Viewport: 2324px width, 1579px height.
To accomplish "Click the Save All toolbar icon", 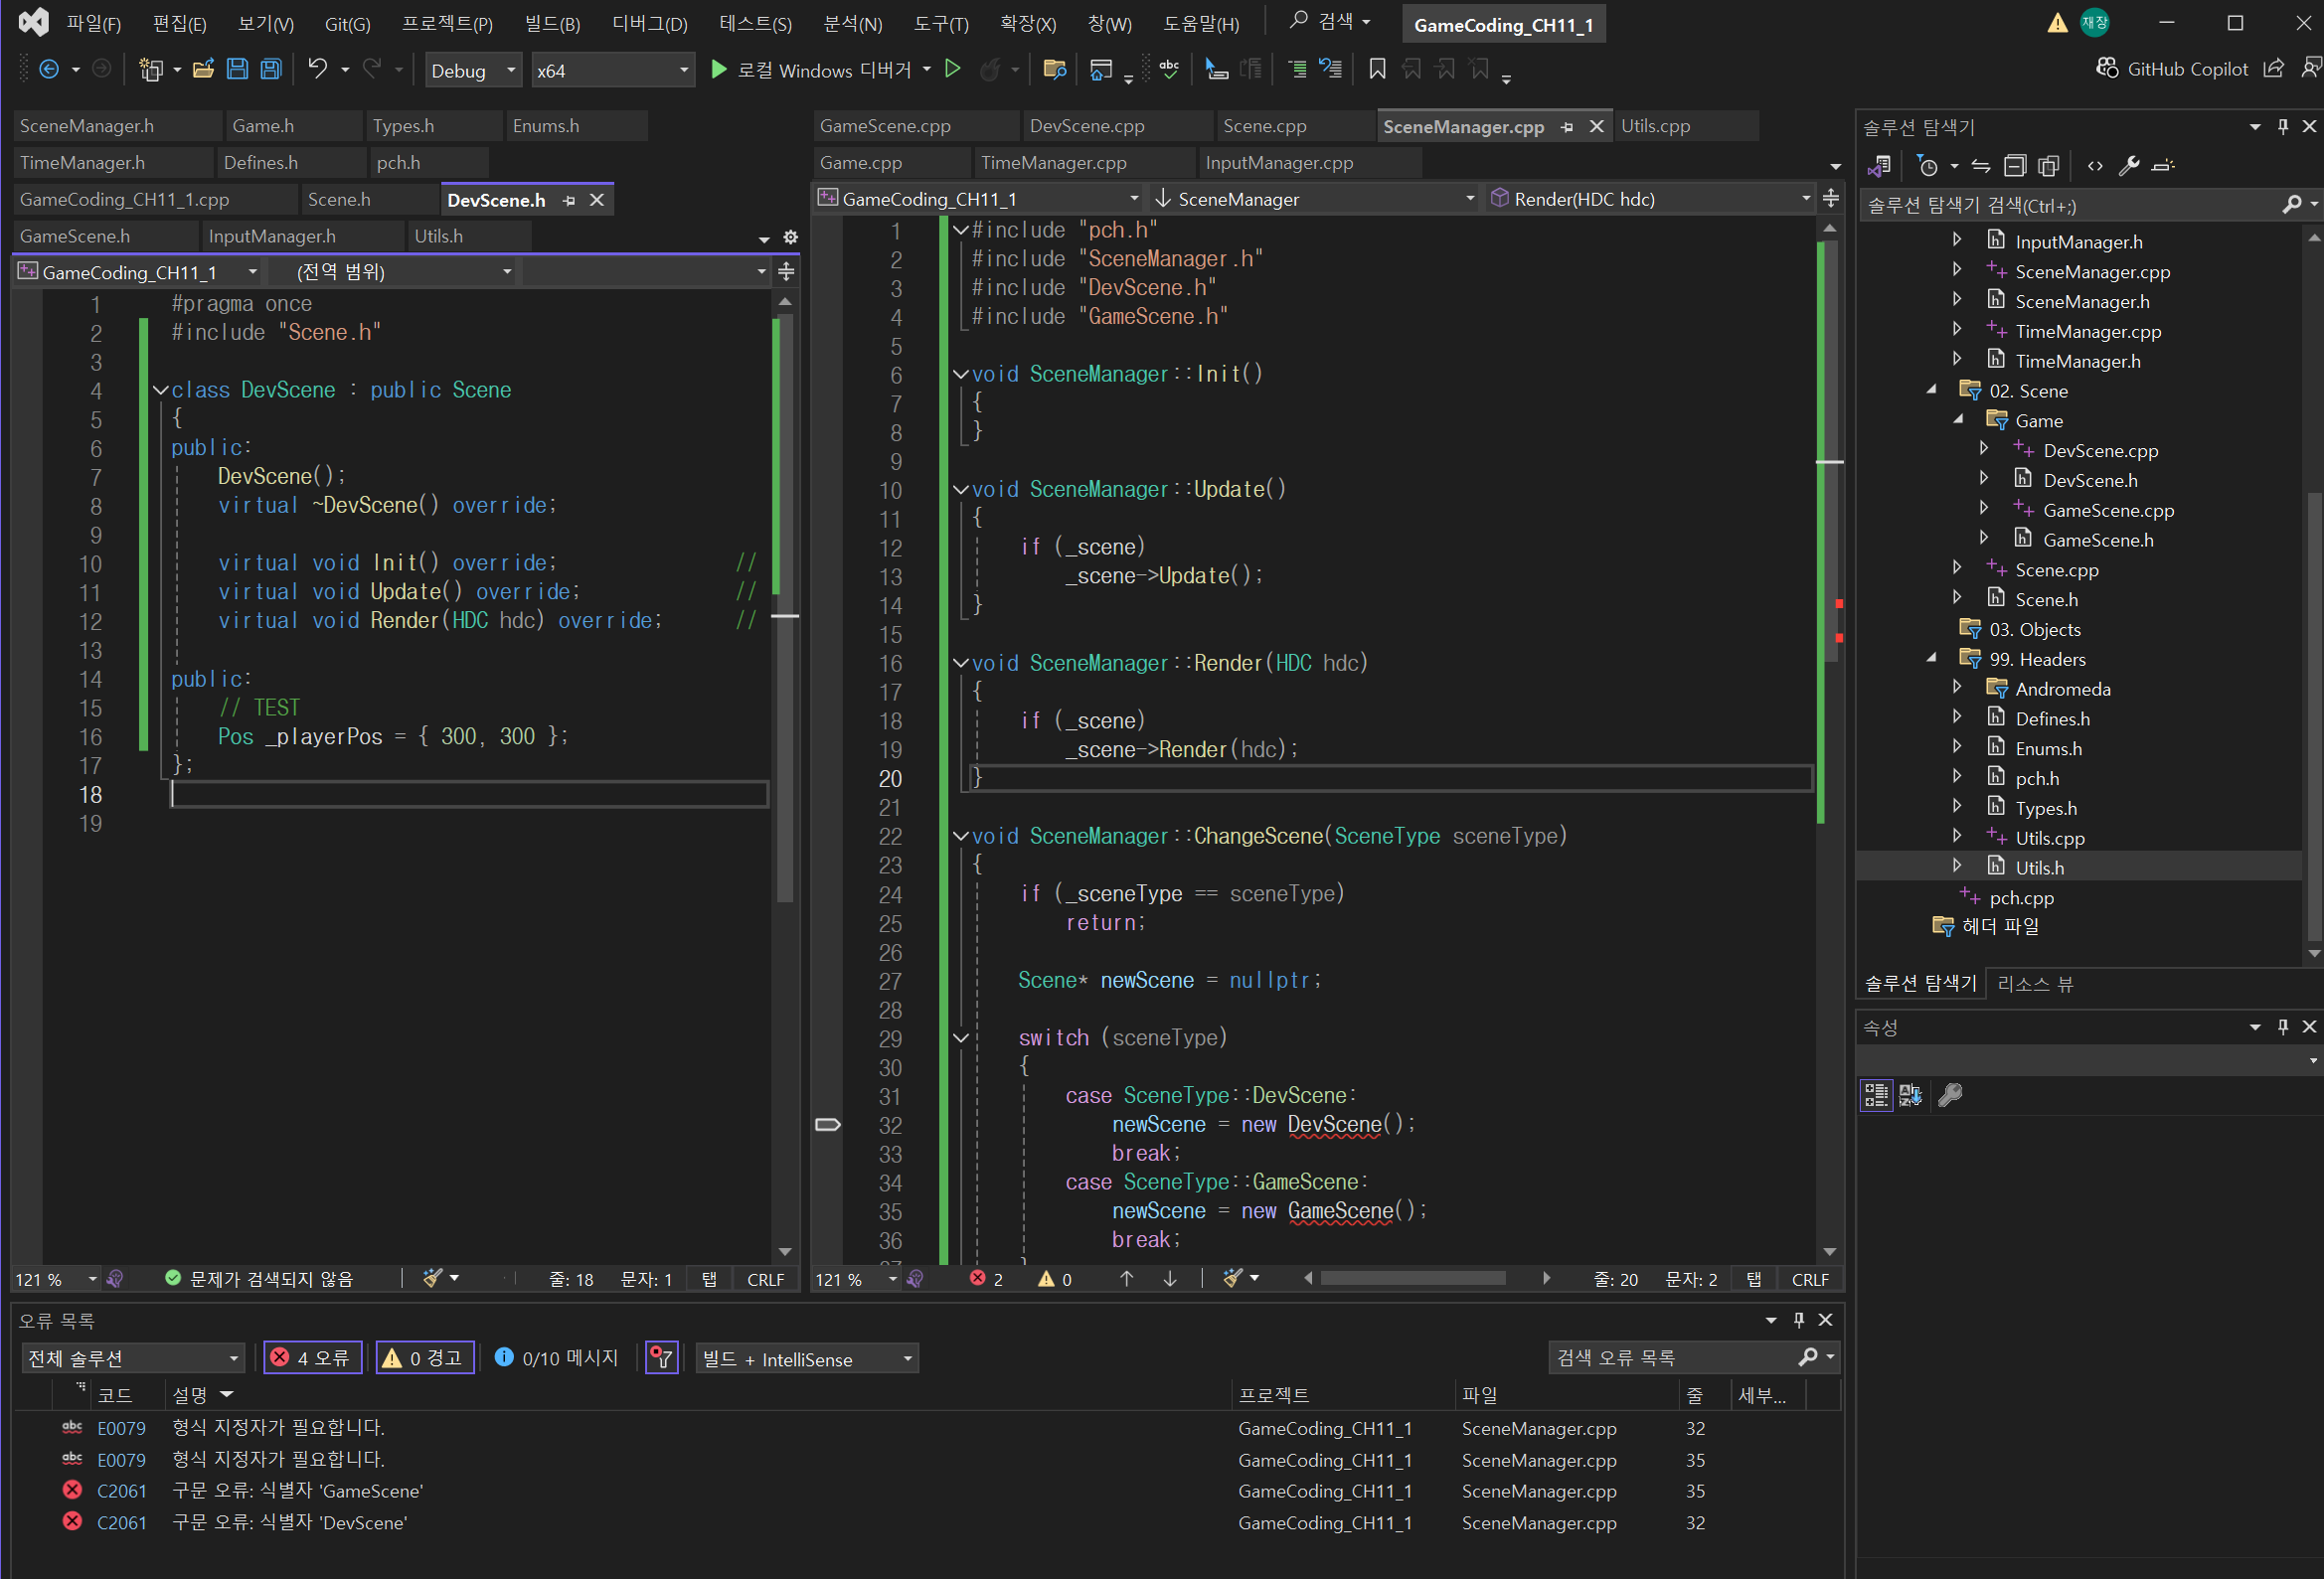I will [271, 69].
